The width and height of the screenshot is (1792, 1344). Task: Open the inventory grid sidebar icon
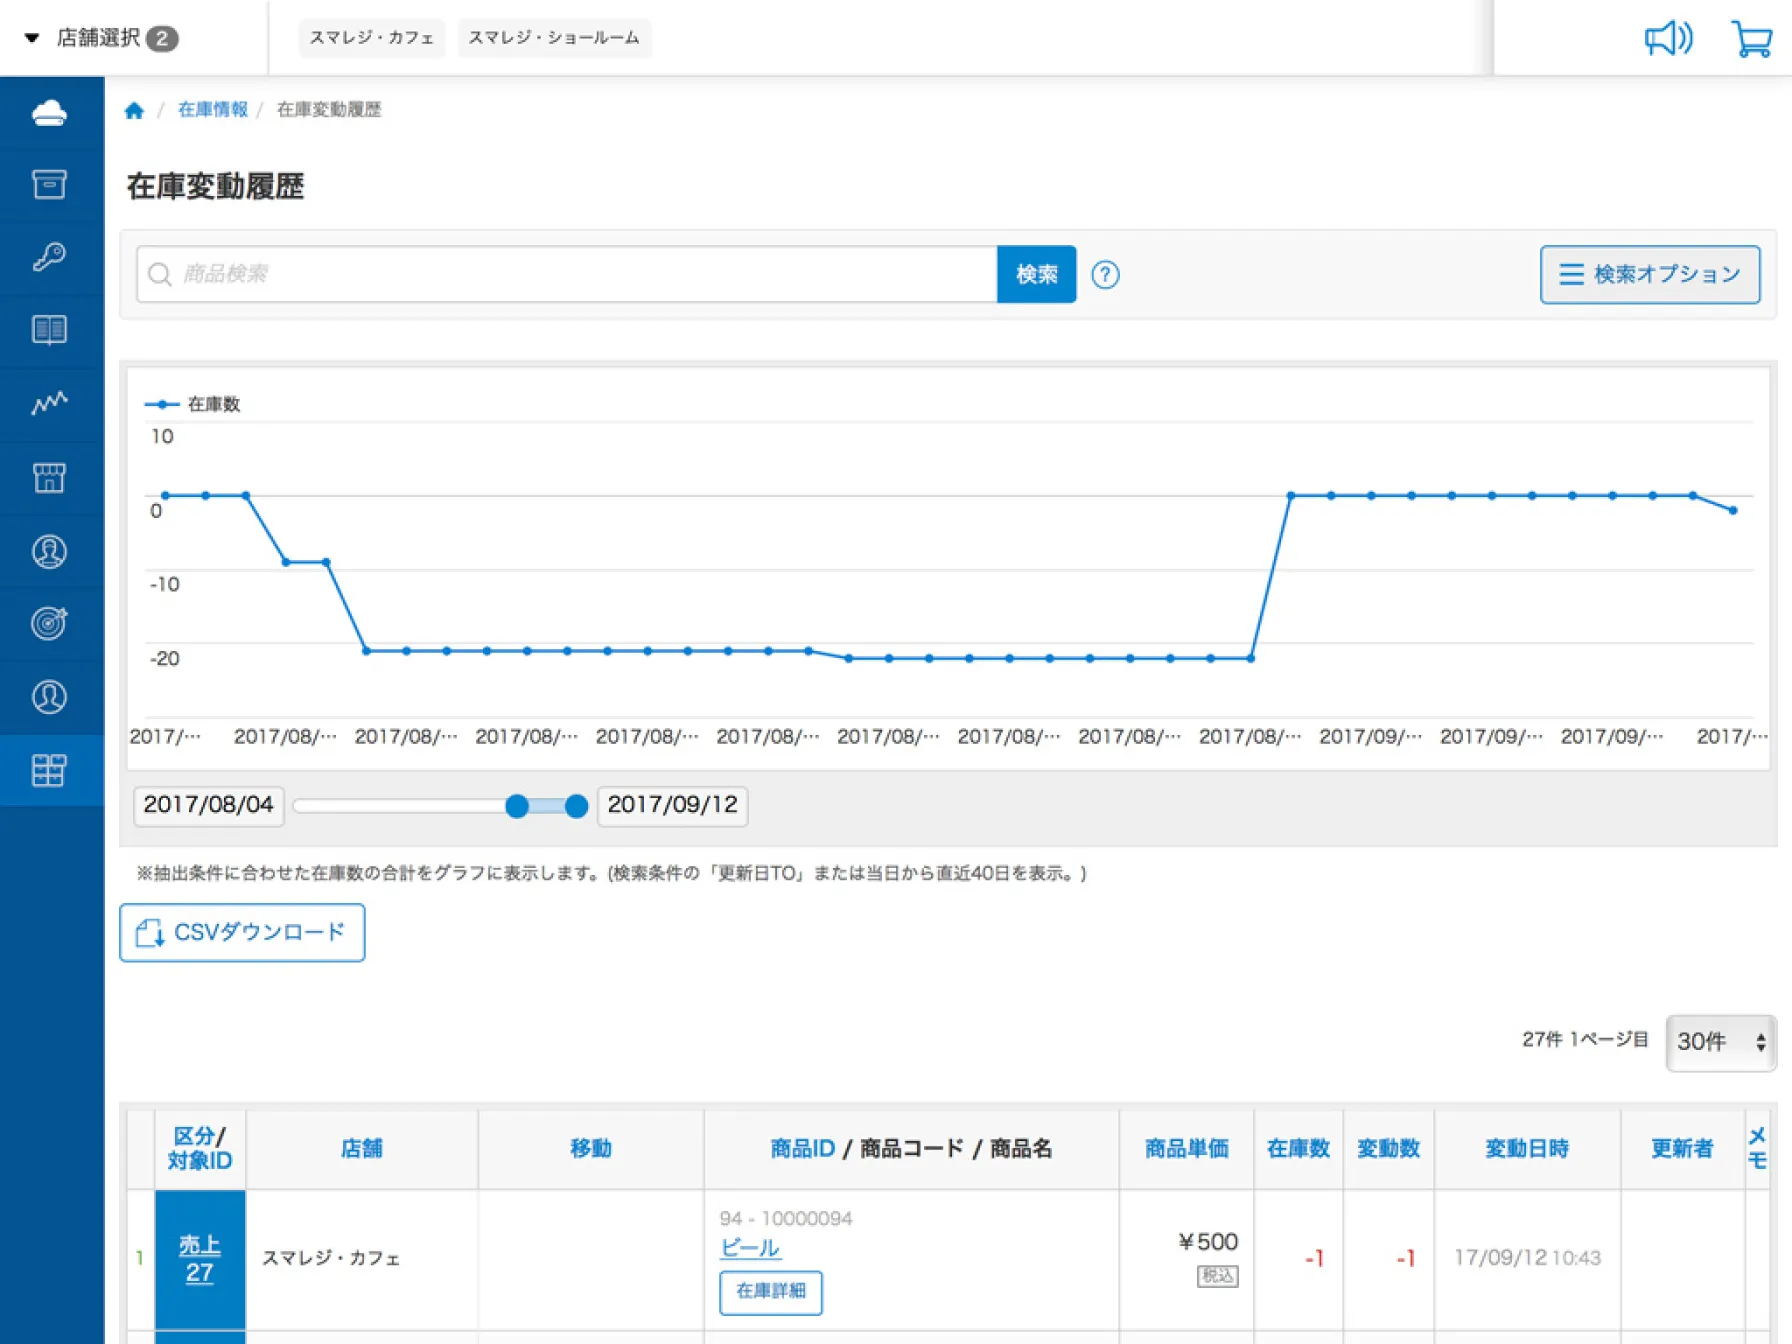pos(49,770)
